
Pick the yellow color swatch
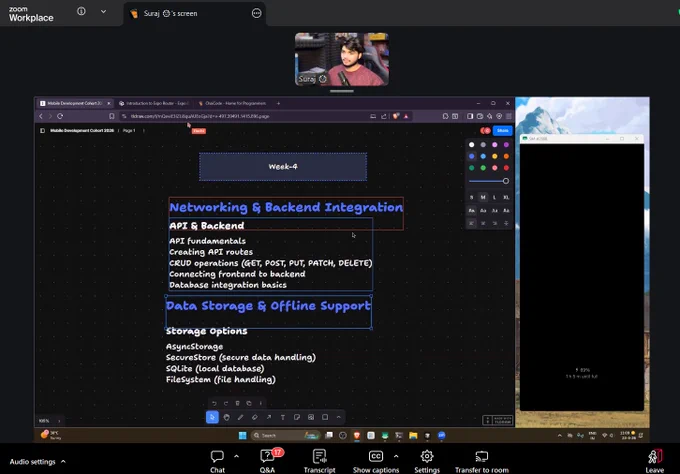[x=495, y=157]
